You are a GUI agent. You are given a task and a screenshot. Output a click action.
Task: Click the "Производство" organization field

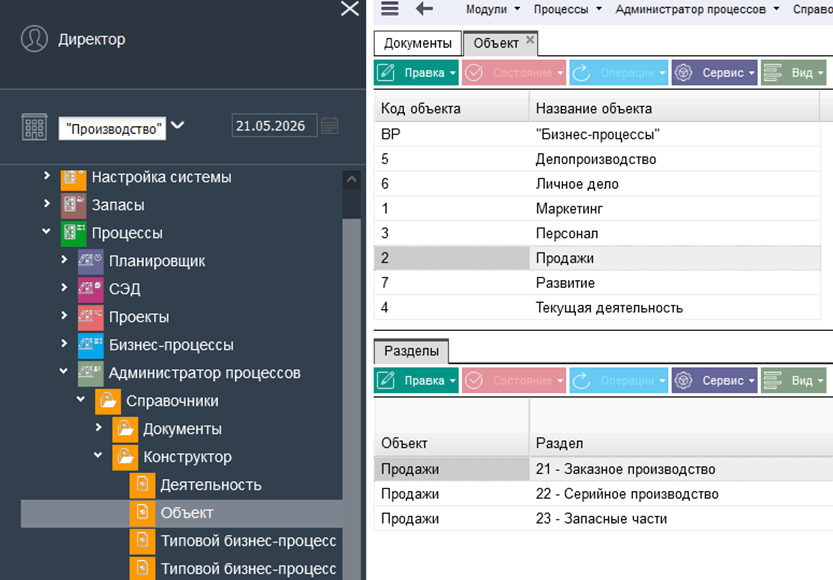coord(112,129)
